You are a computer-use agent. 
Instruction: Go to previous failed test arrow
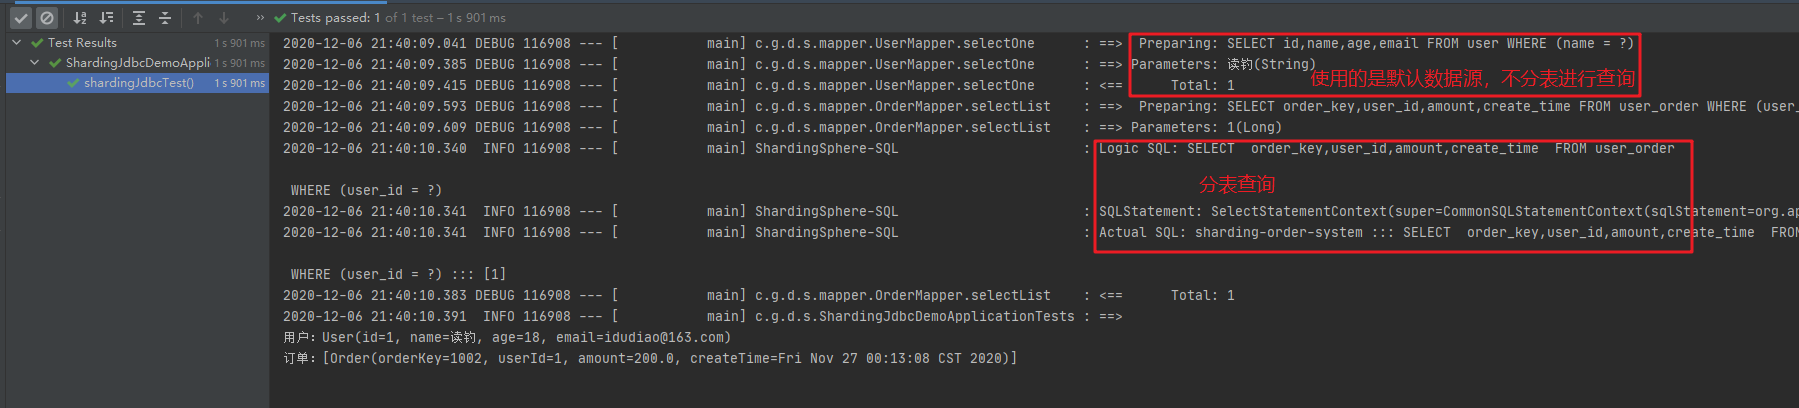[x=198, y=18]
